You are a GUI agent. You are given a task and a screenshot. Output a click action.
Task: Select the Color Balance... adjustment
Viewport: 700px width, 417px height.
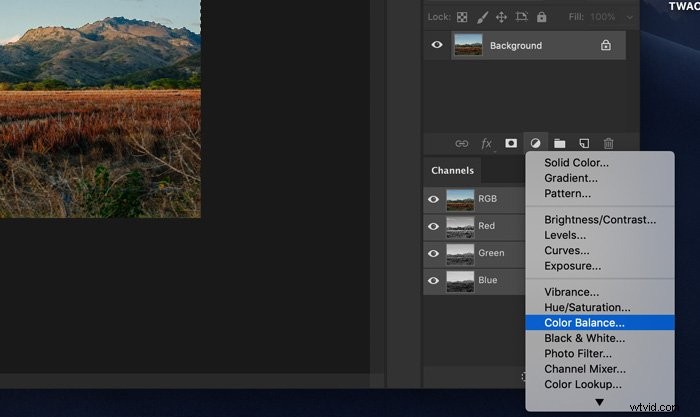point(600,323)
